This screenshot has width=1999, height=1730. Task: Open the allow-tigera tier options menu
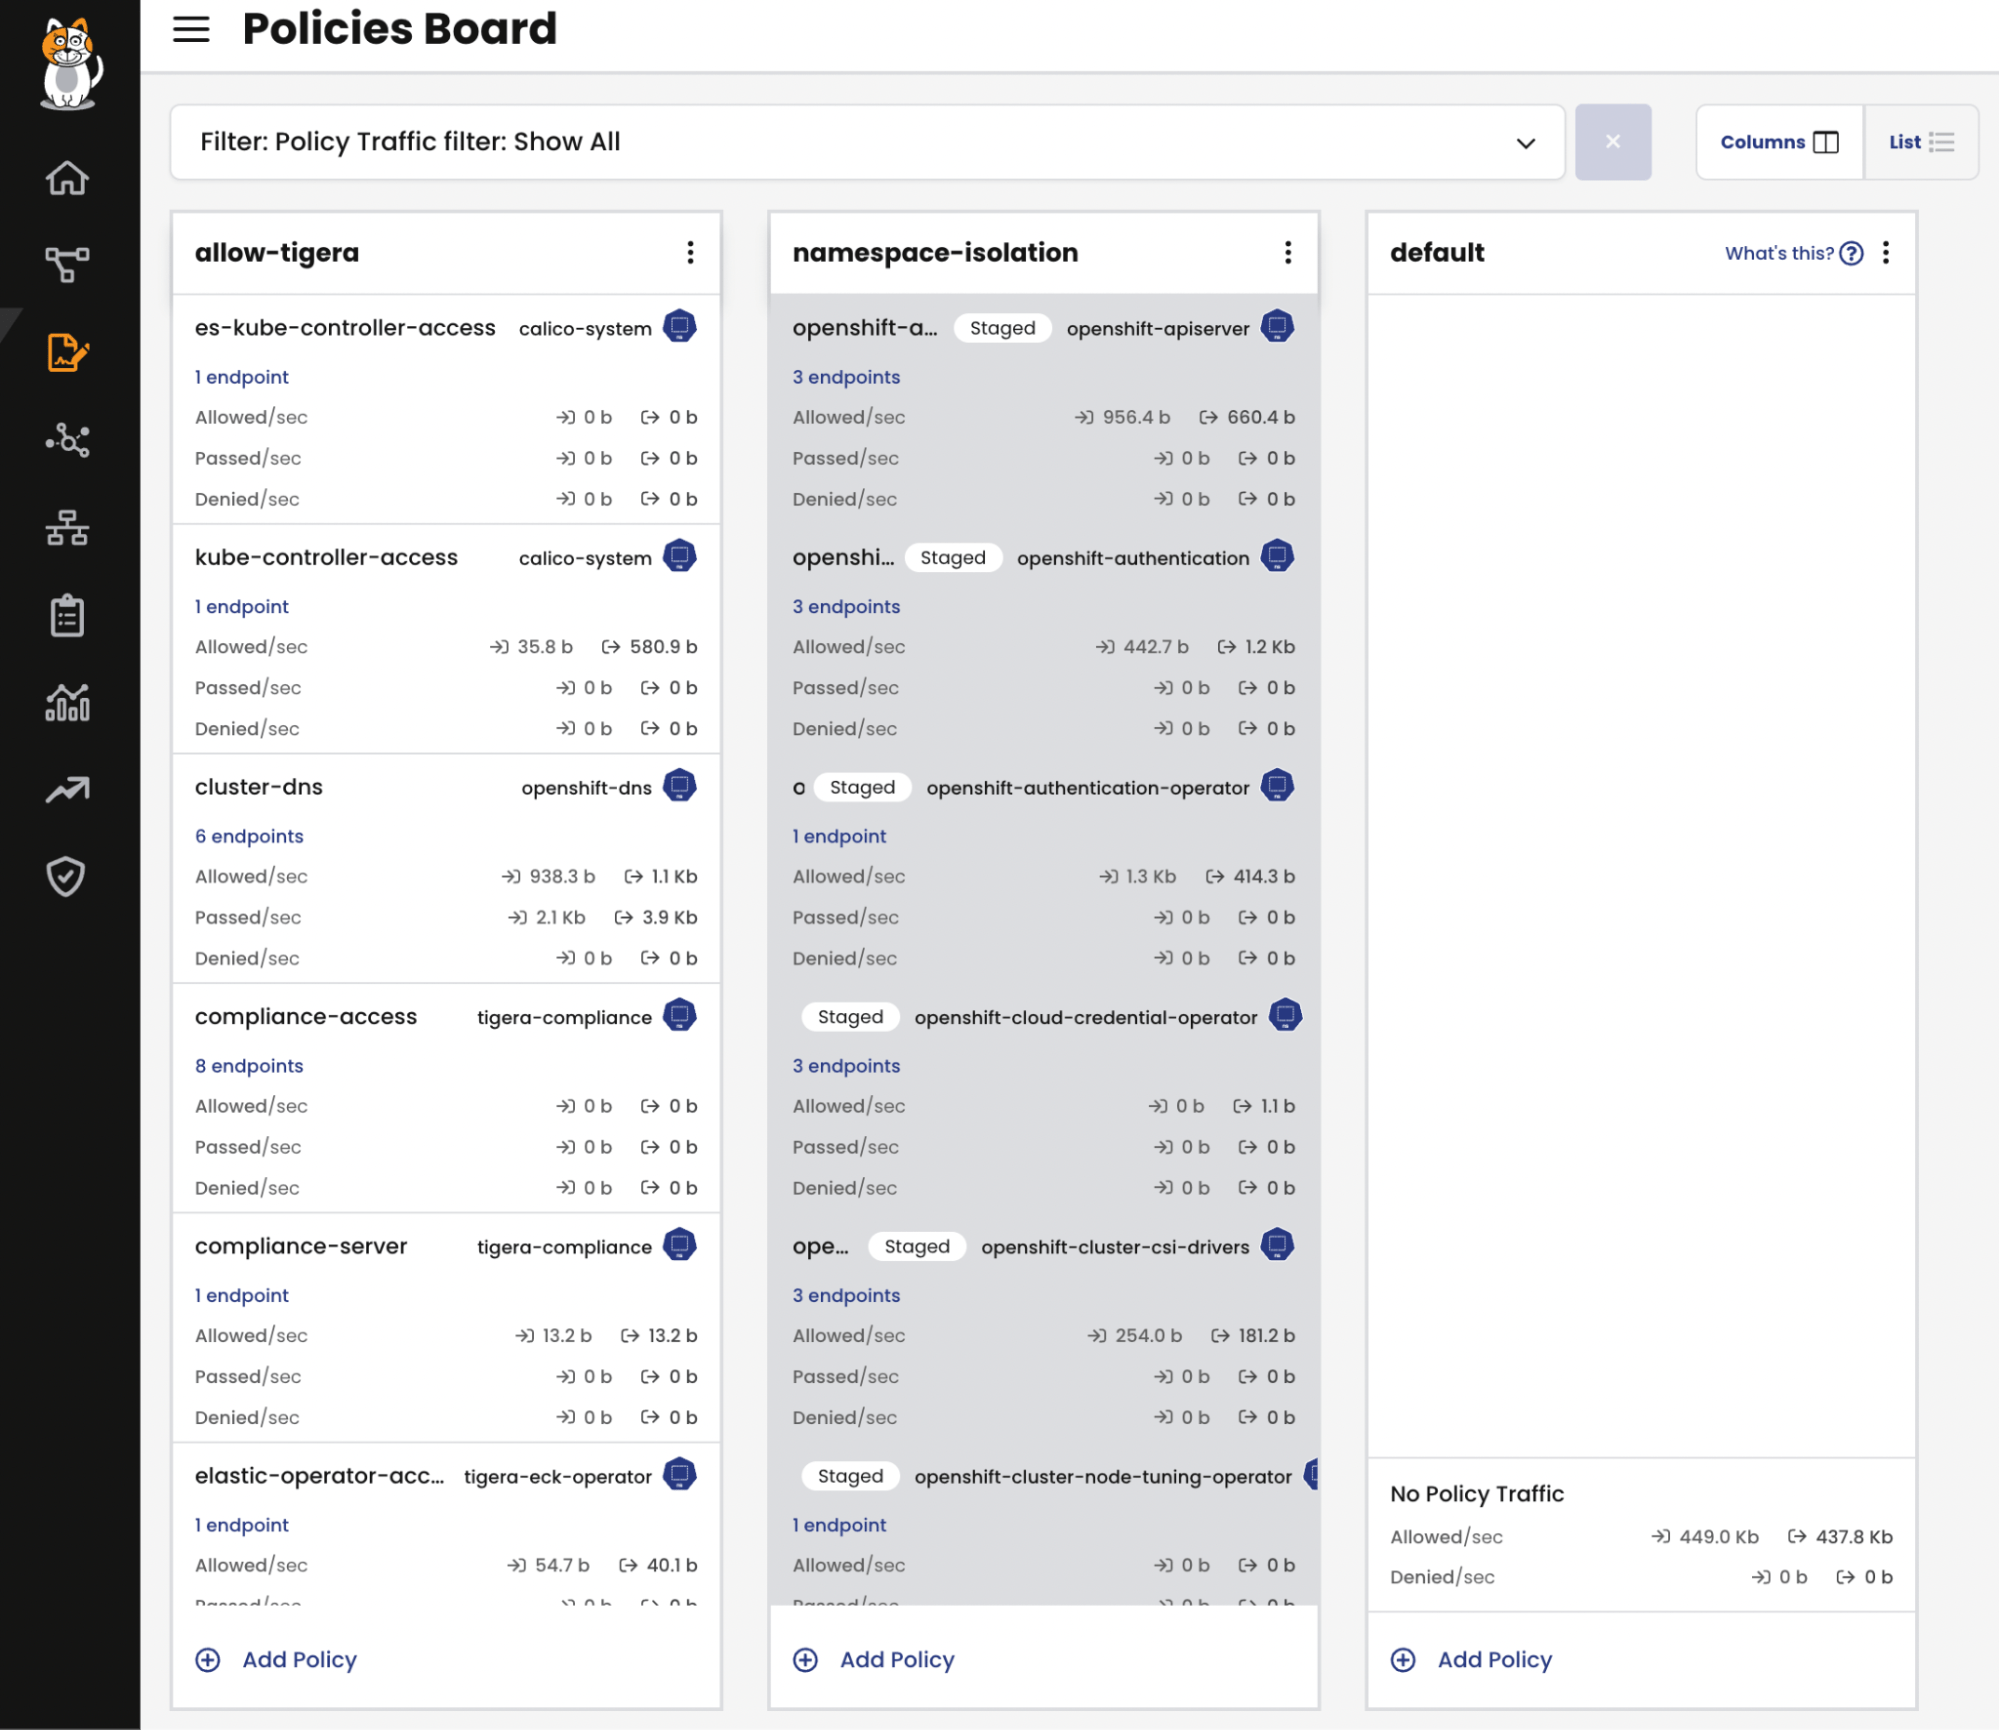(x=691, y=253)
